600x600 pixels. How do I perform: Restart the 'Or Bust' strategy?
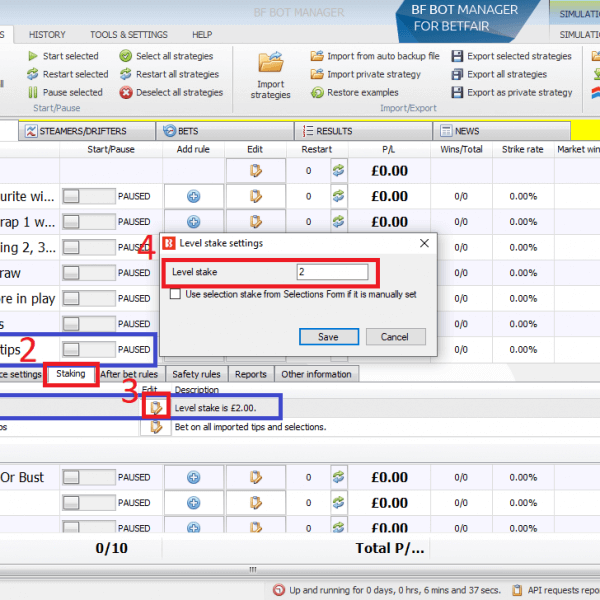pos(339,477)
